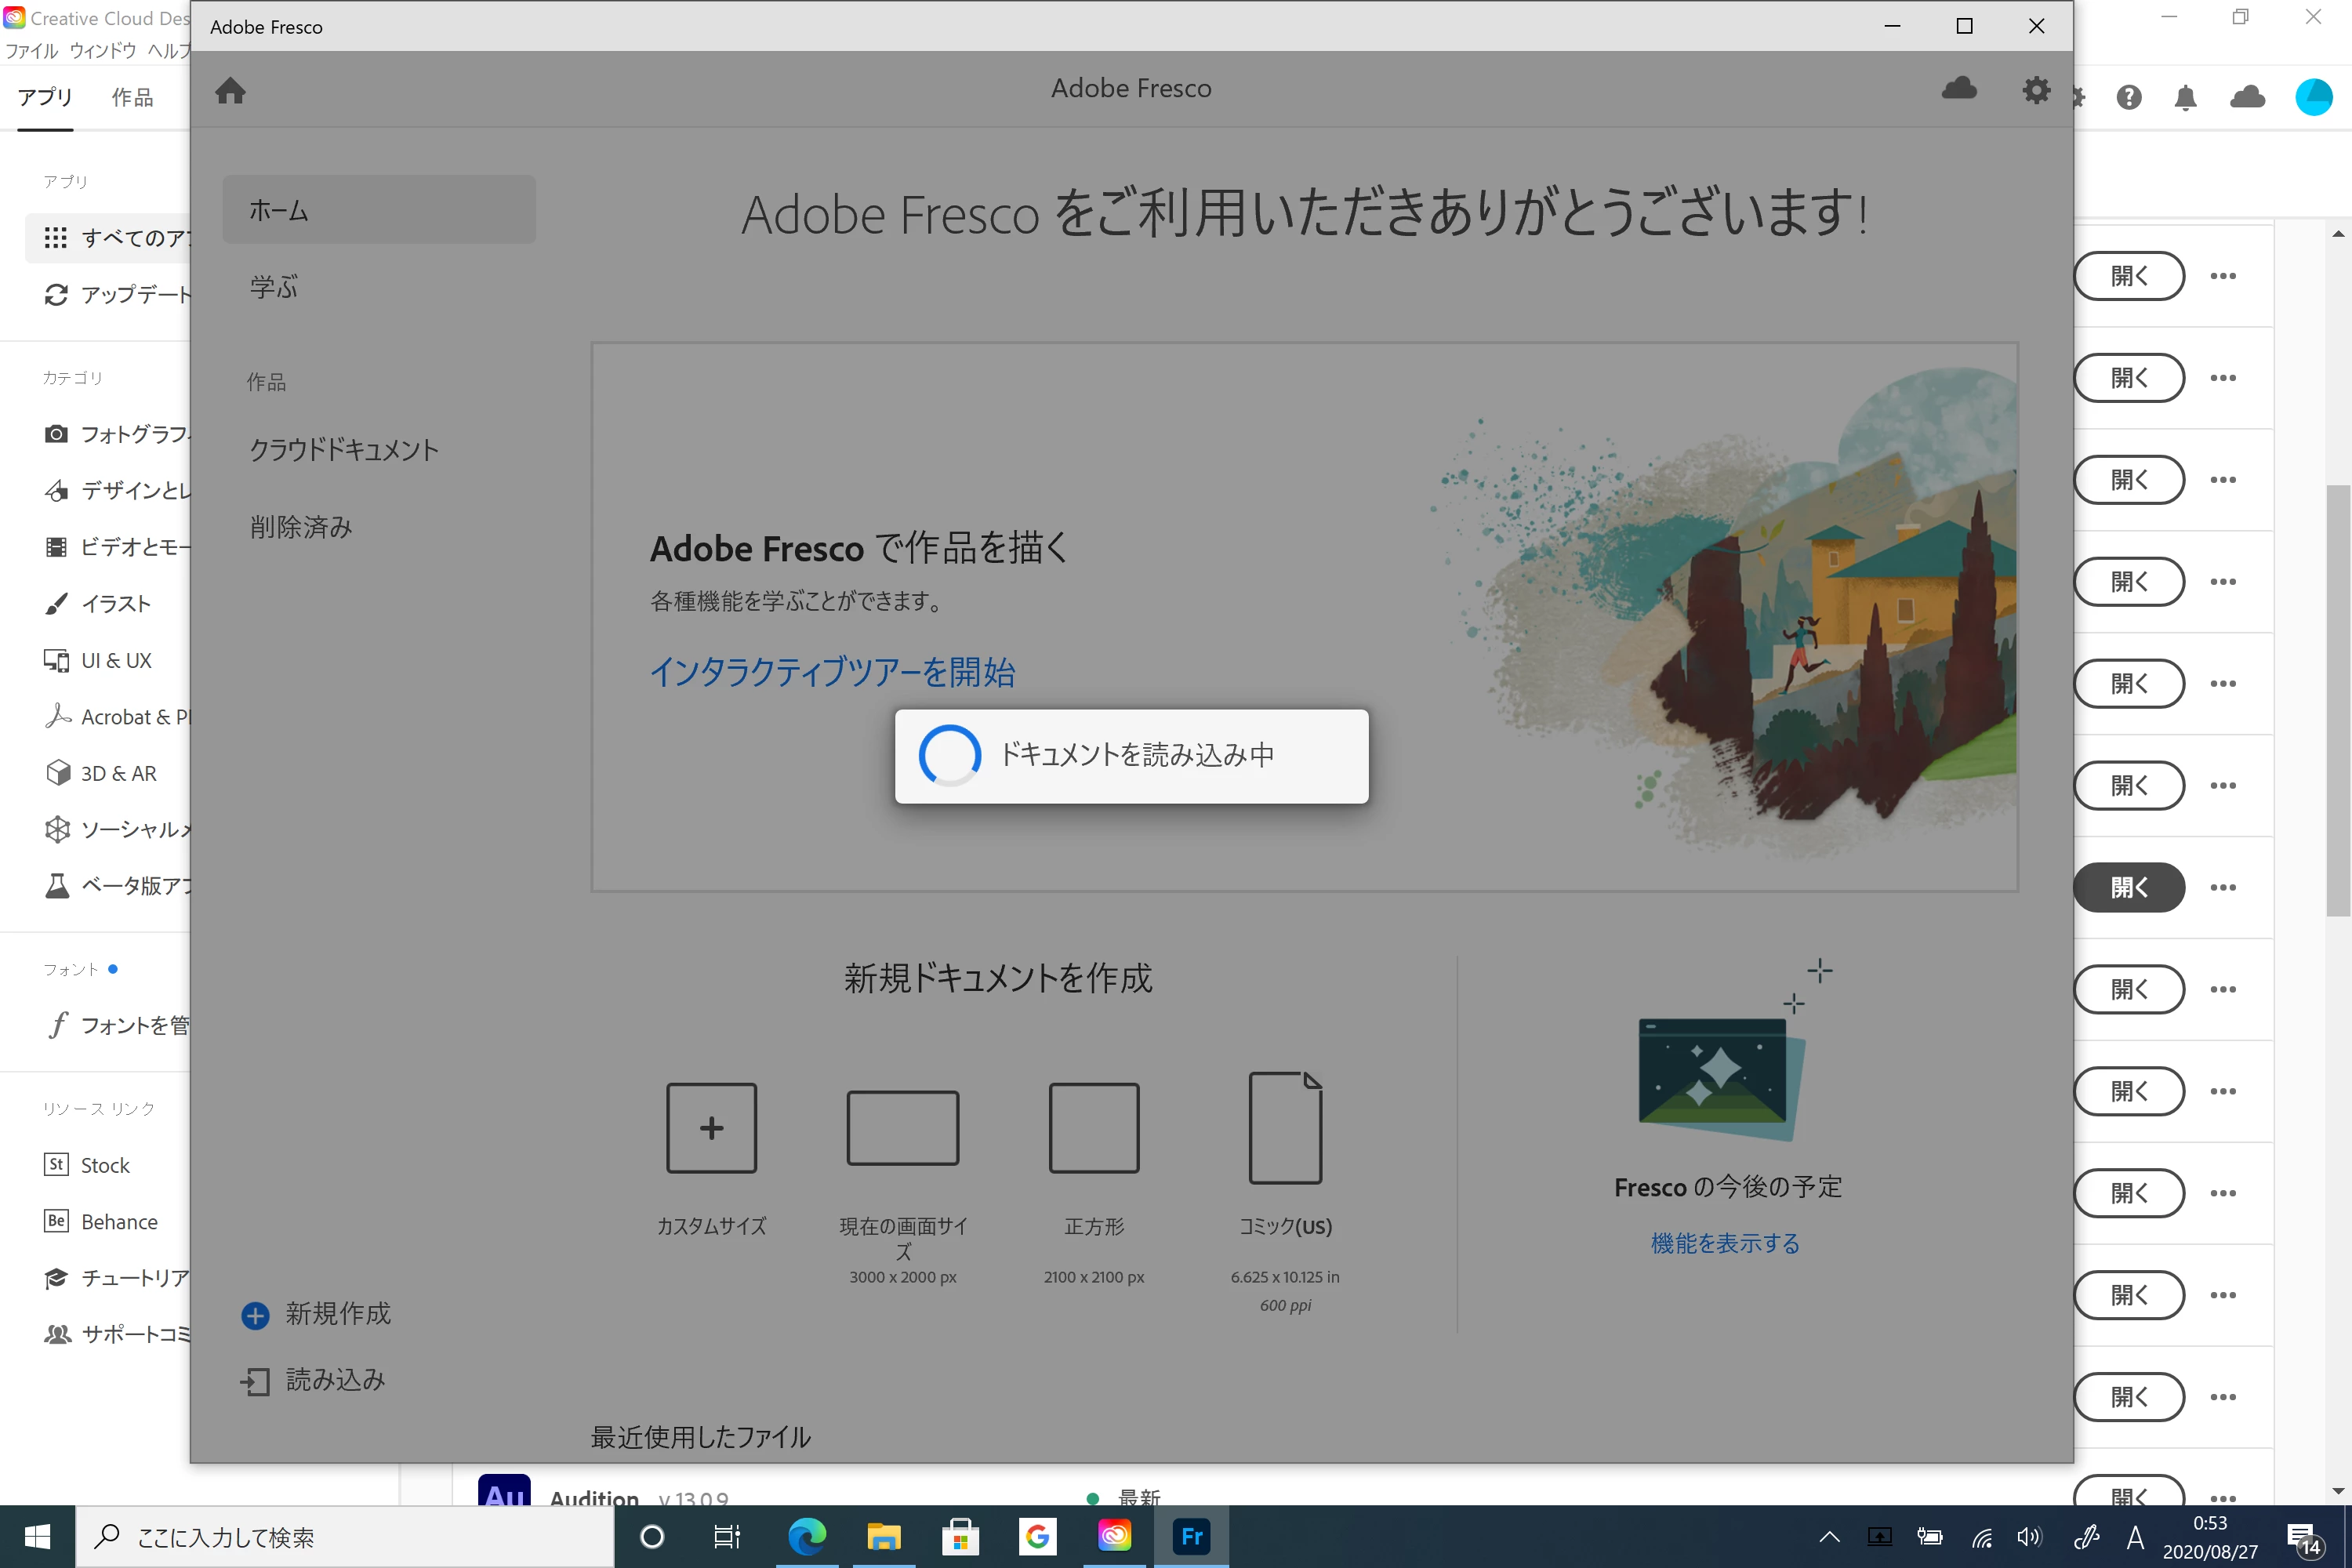Start the interactive tour link
Image resolution: width=2352 pixels, height=1568 pixels.
[832, 672]
